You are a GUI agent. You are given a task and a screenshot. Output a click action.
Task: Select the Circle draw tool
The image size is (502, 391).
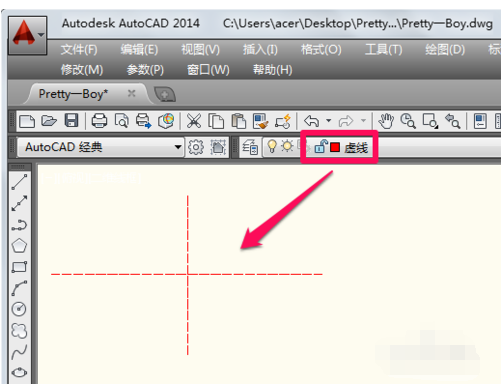(19, 309)
